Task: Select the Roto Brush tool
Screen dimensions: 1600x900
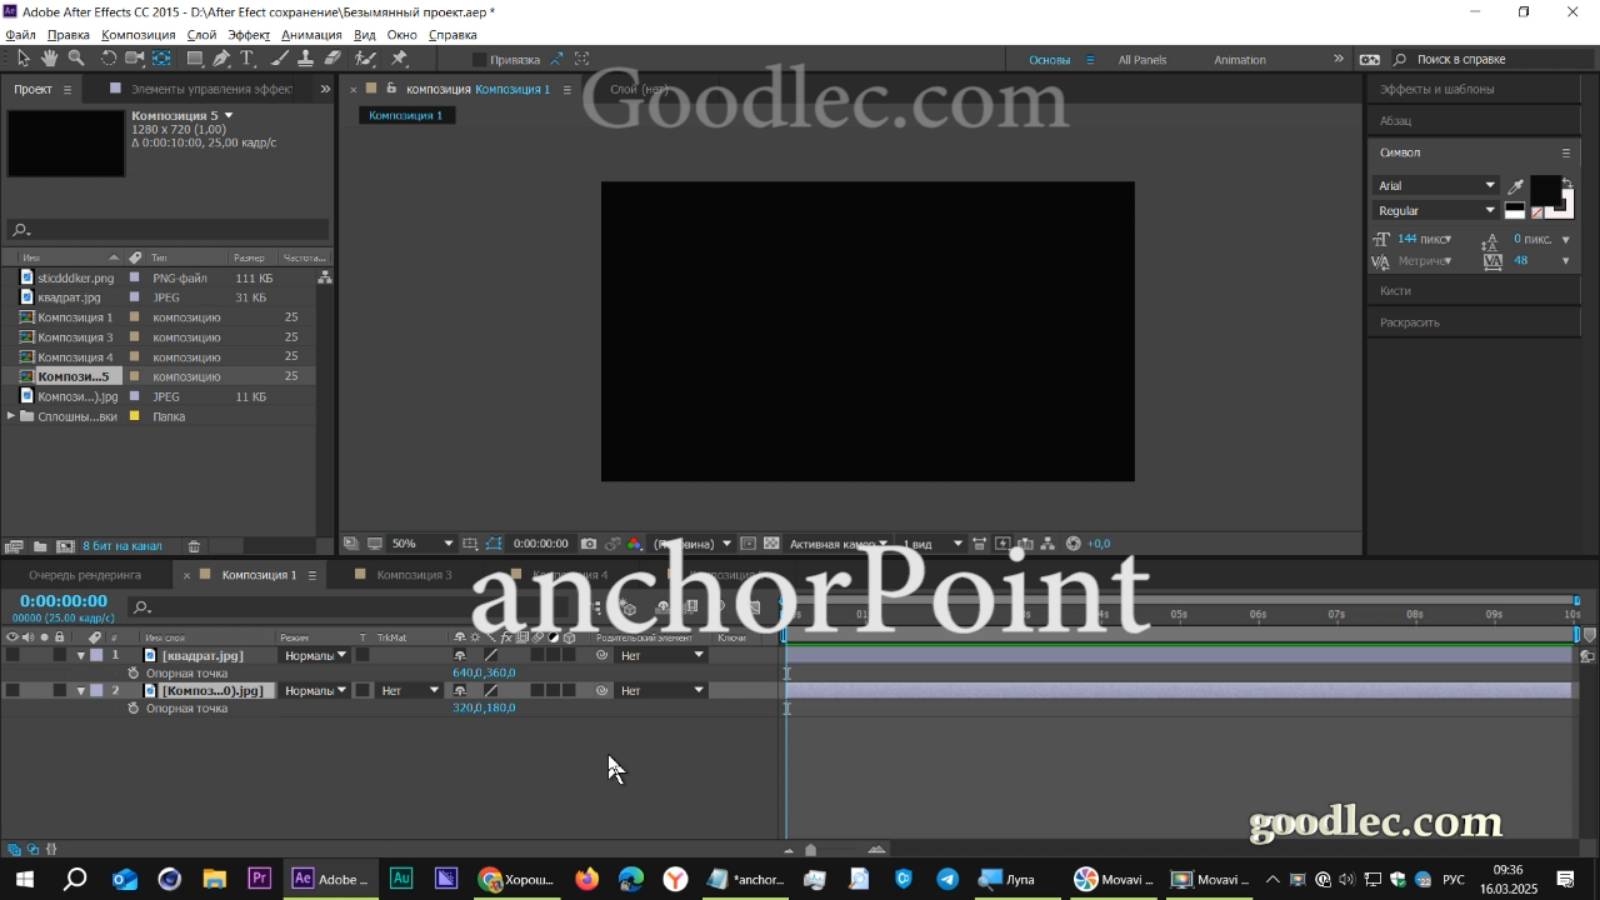Action: tap(366, 59)
